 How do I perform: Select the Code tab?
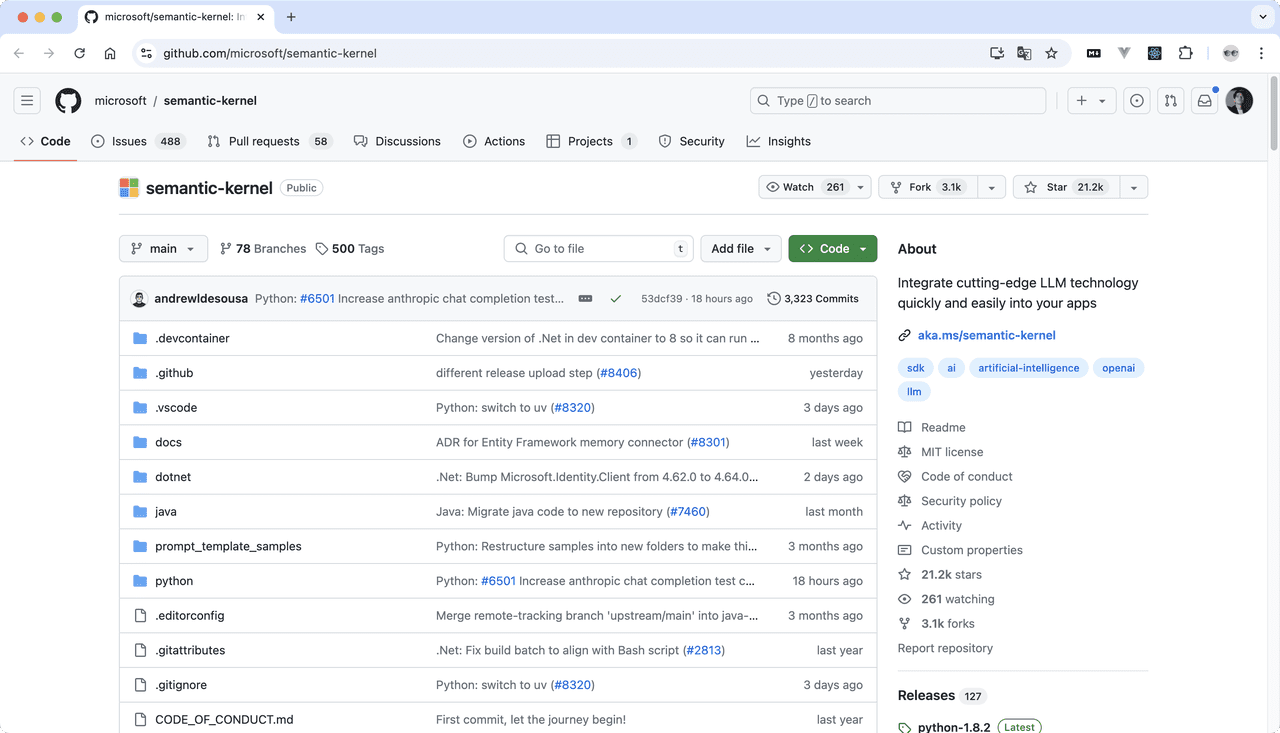pos(45,141)
